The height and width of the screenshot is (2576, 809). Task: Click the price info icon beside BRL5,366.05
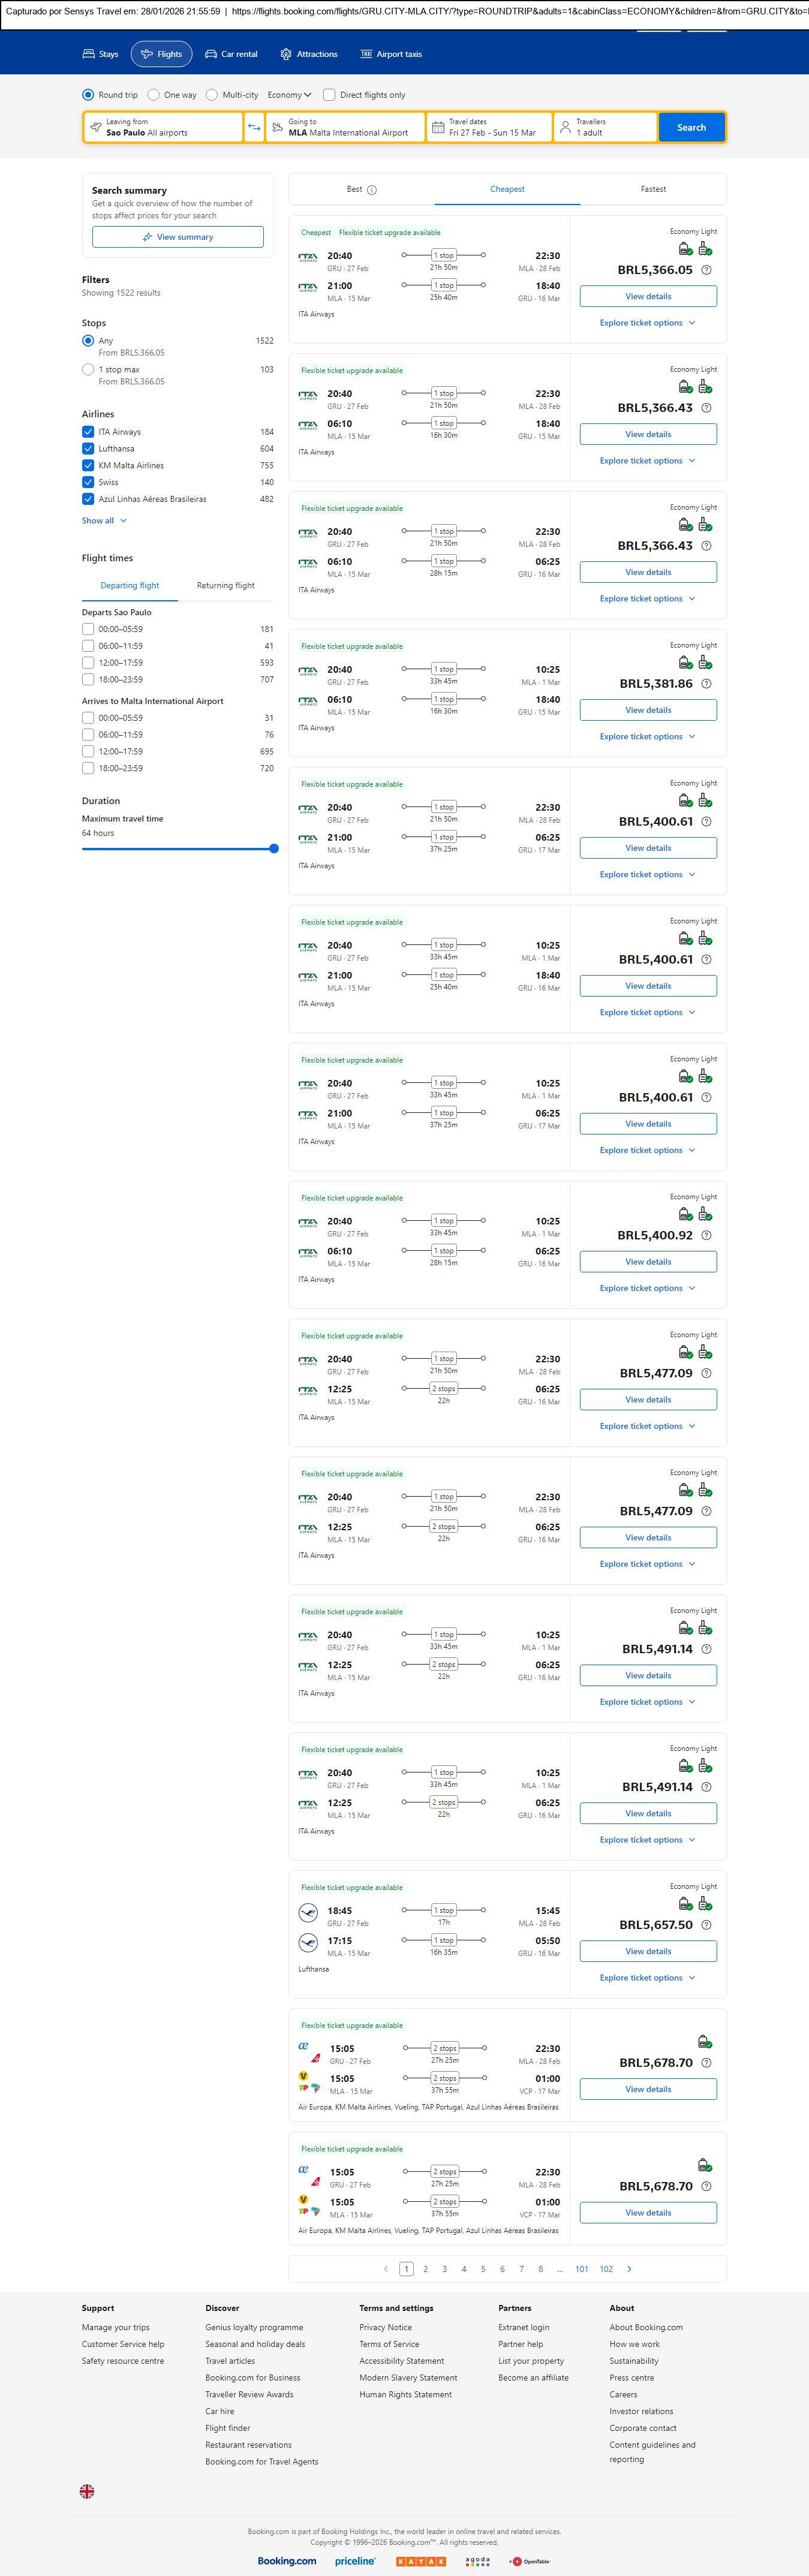pyautogui.click(x=706, y=270)
